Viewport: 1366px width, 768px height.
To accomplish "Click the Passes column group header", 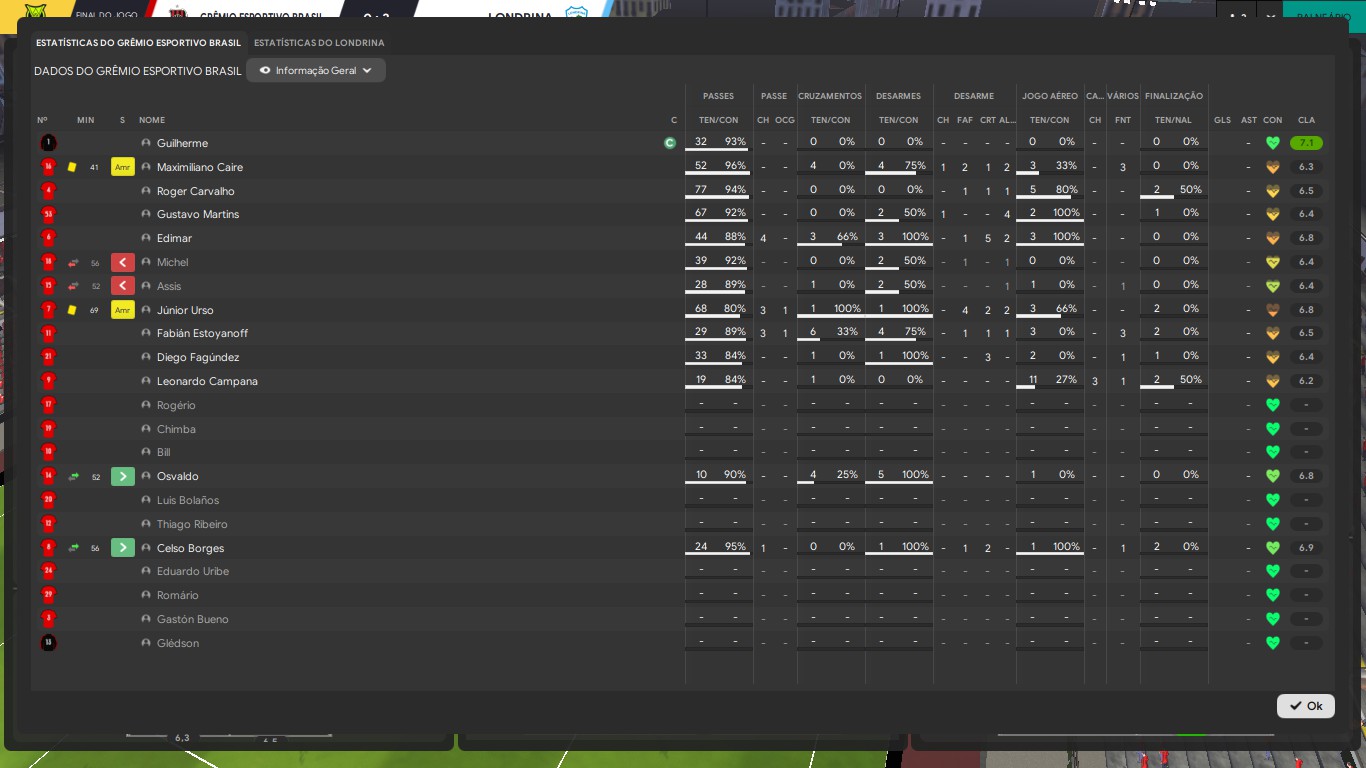I will point(718,96).
